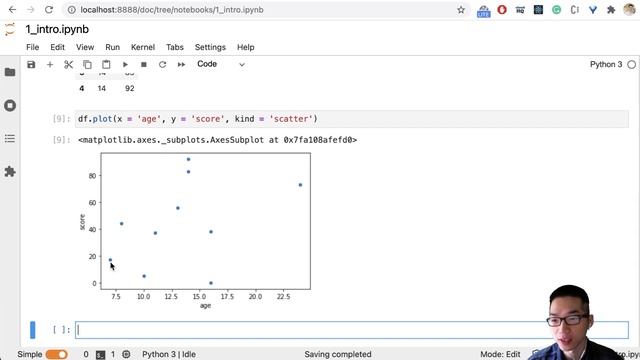Click the Python 3 | Idle status entry
The width and height of the screenshot is (640, 360).
click(169, 354)
